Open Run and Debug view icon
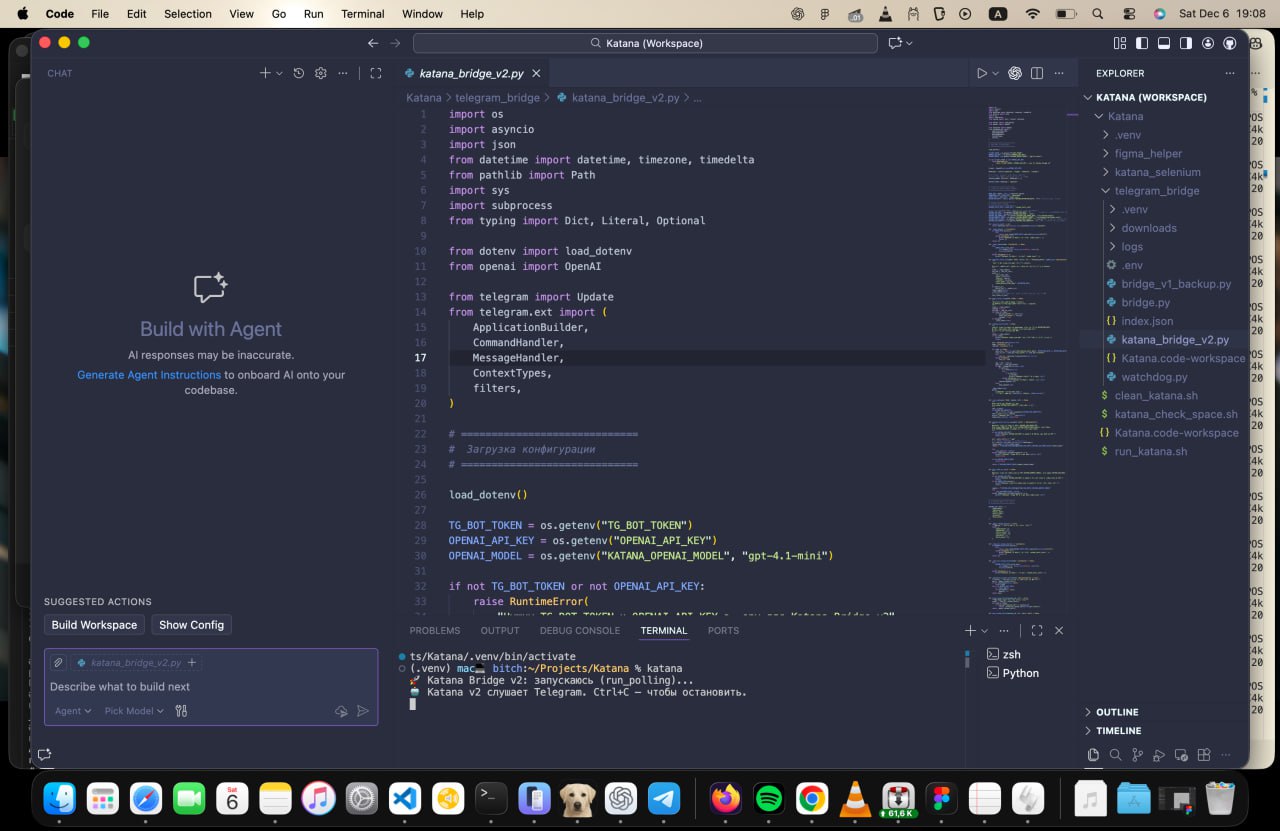 tap(1160, 755)
